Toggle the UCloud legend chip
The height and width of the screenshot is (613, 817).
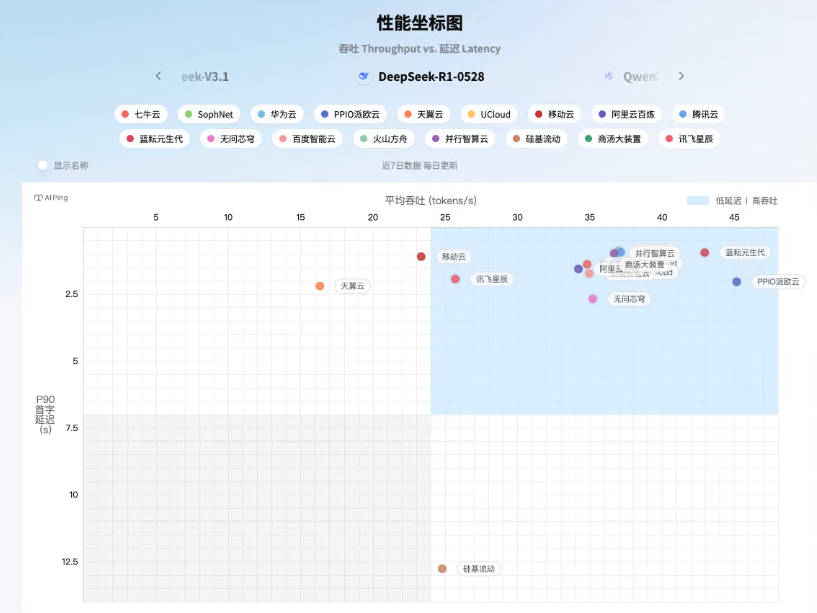coord(488,114)
